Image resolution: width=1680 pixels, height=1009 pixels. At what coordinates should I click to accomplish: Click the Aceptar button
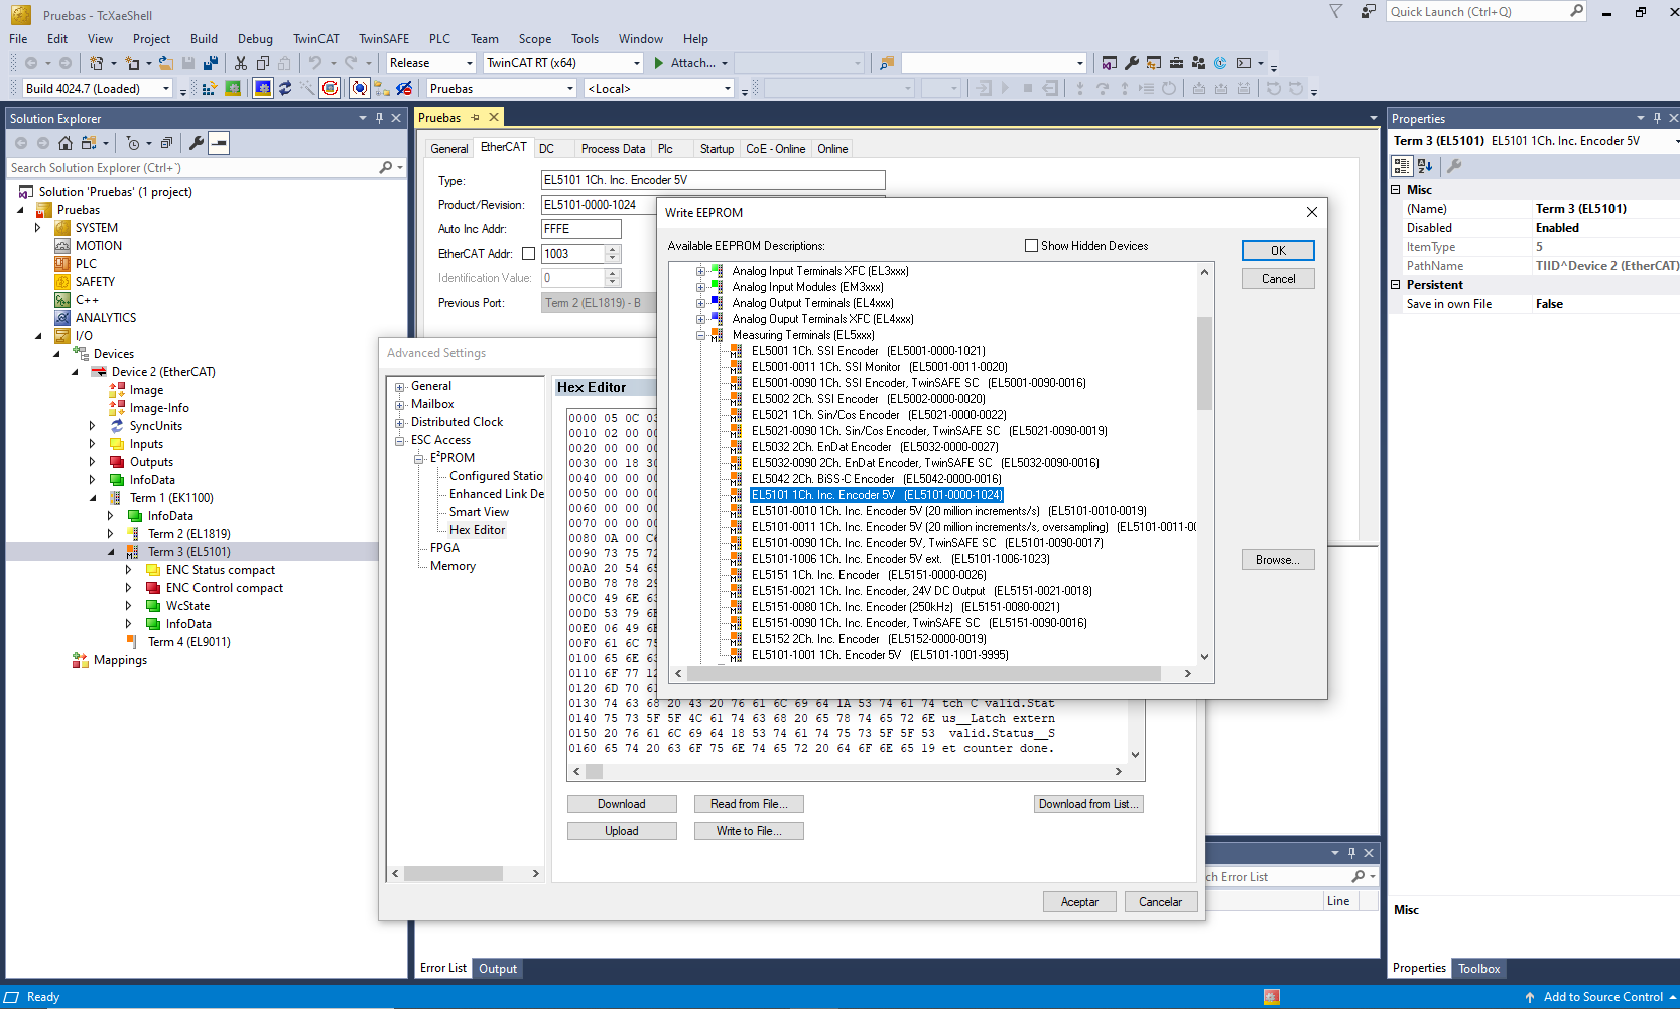(1079, 902)
